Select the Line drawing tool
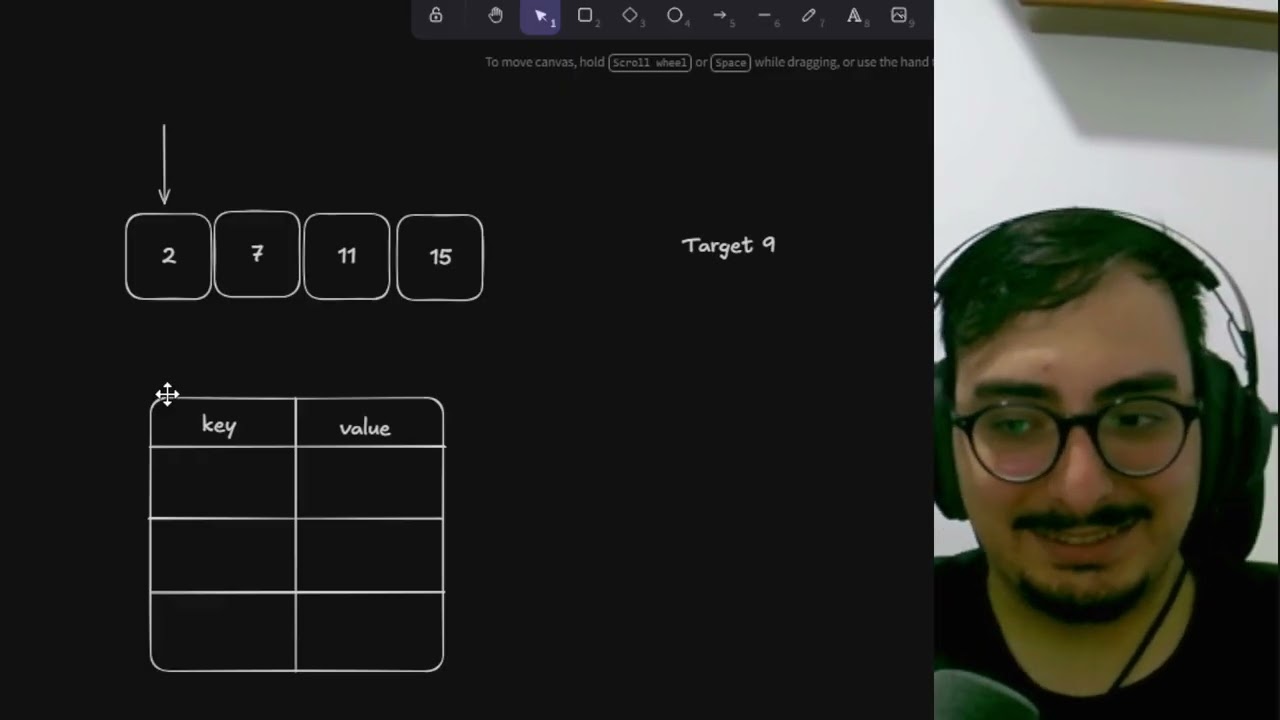This screenshot has height=720, width=1280. (x=765, y=15)
